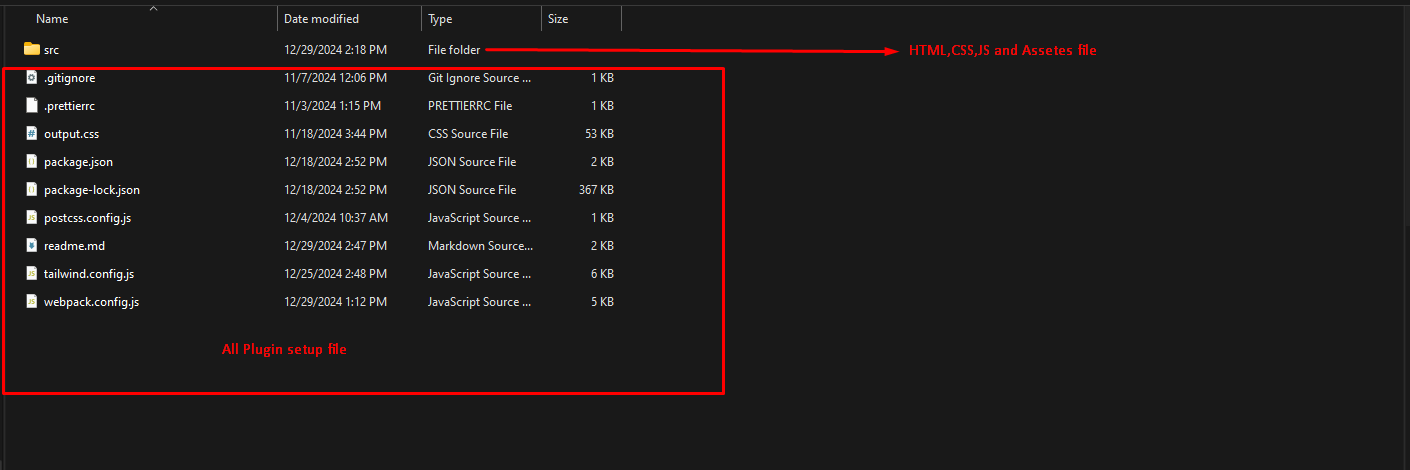Screen dimensions: 1410x470
Task: Click the date 11/3/2024 1:15 PM
Action: (332, 105)
